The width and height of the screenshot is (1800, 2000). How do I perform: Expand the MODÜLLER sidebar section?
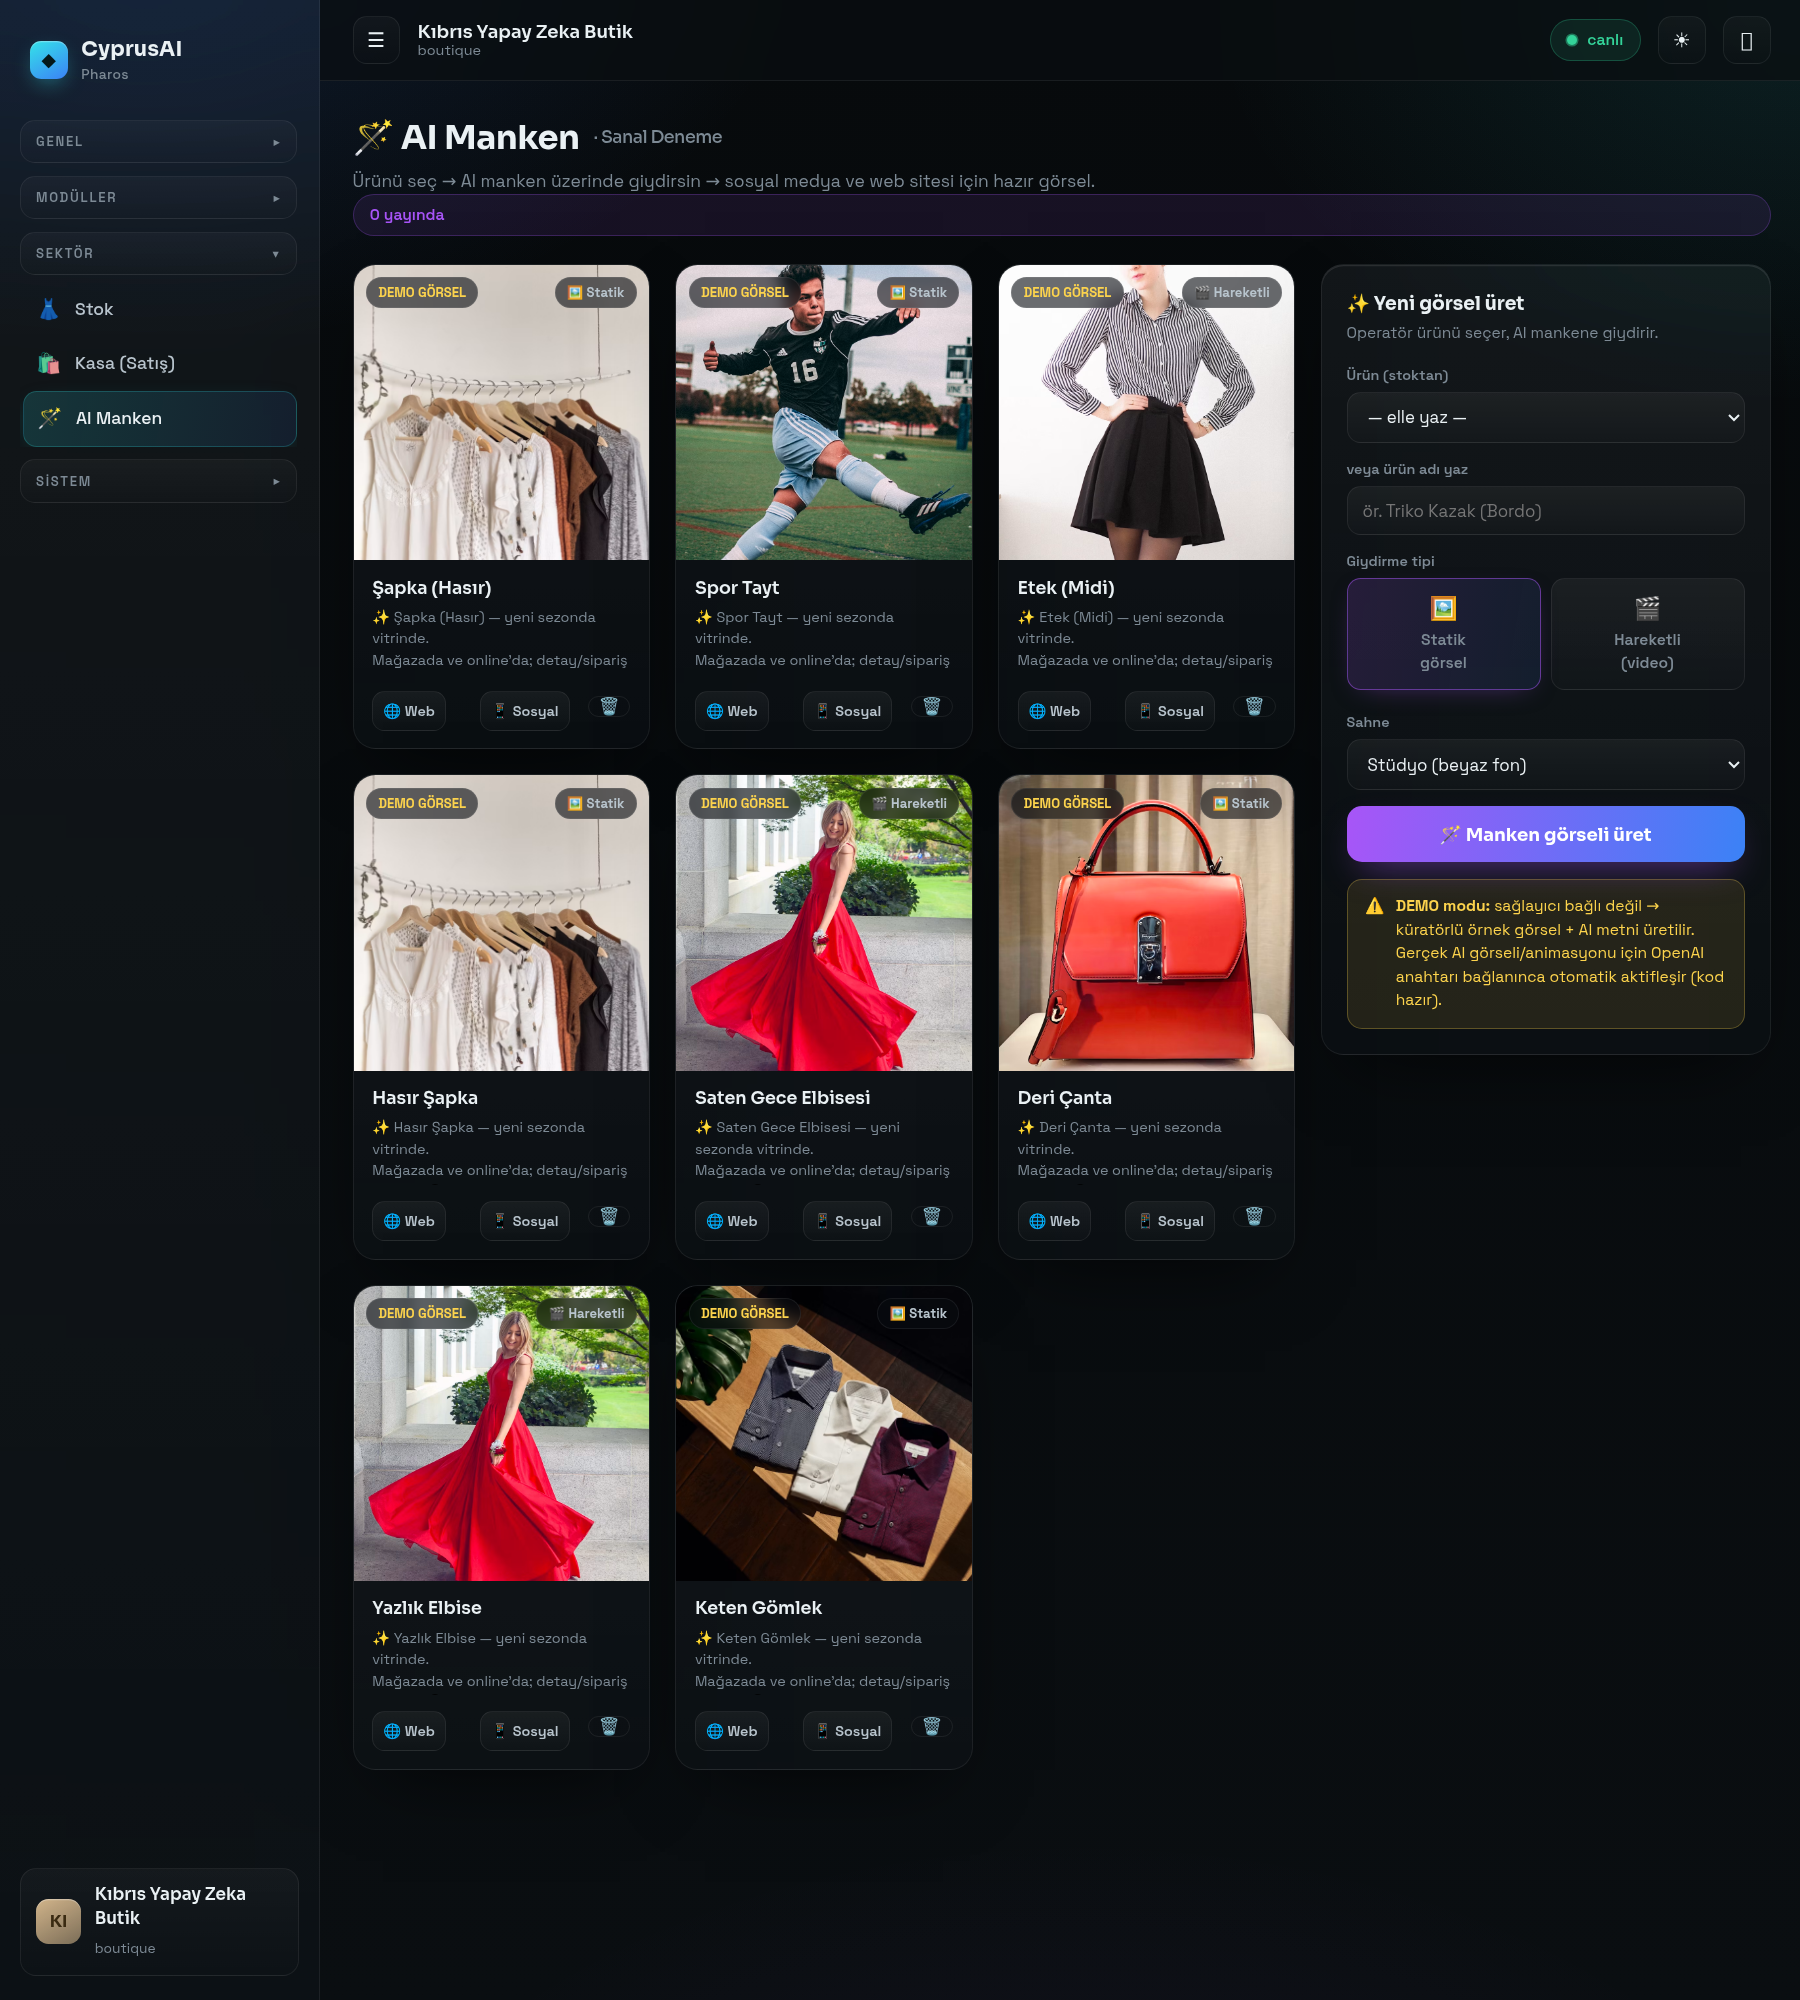pos(158,198)
